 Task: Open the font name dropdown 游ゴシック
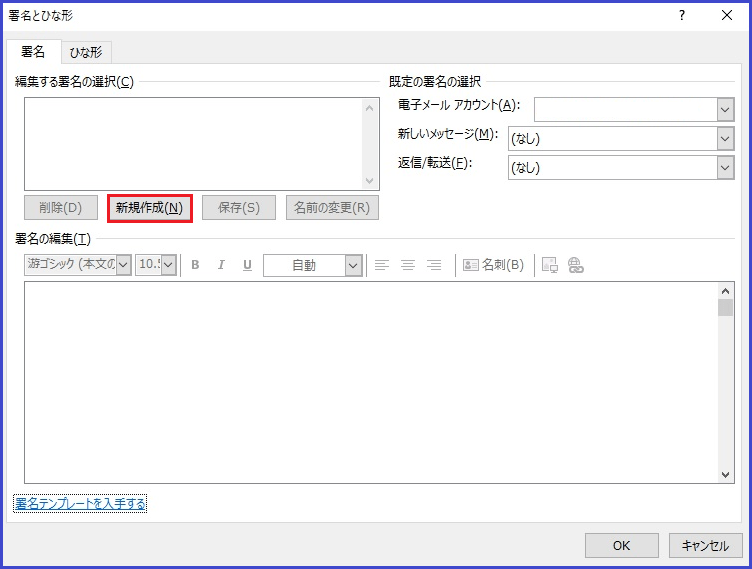tap(123, 265)
